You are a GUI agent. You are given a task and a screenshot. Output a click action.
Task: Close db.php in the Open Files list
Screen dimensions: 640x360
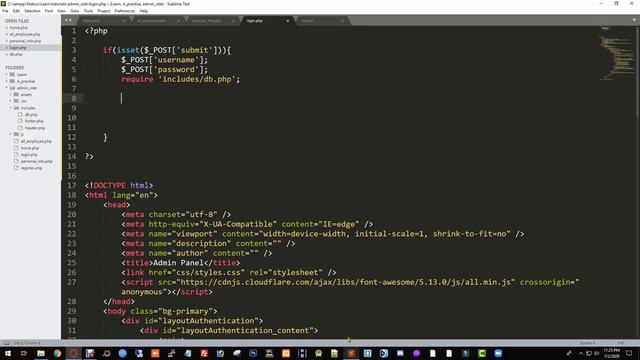click(7, 54)
